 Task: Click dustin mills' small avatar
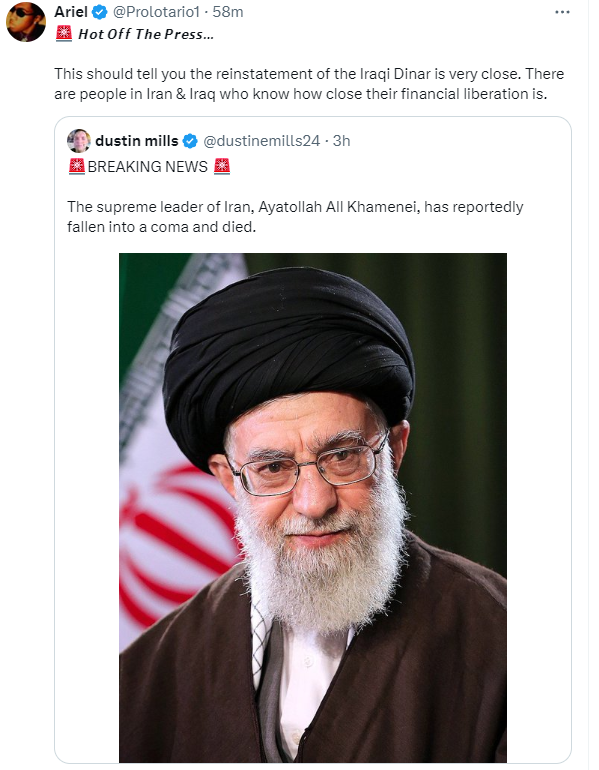click(x=79, y=141)
